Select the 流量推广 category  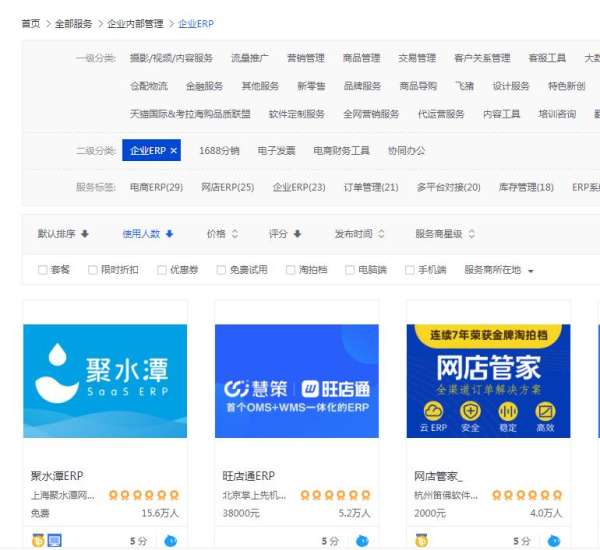point(250,58)
